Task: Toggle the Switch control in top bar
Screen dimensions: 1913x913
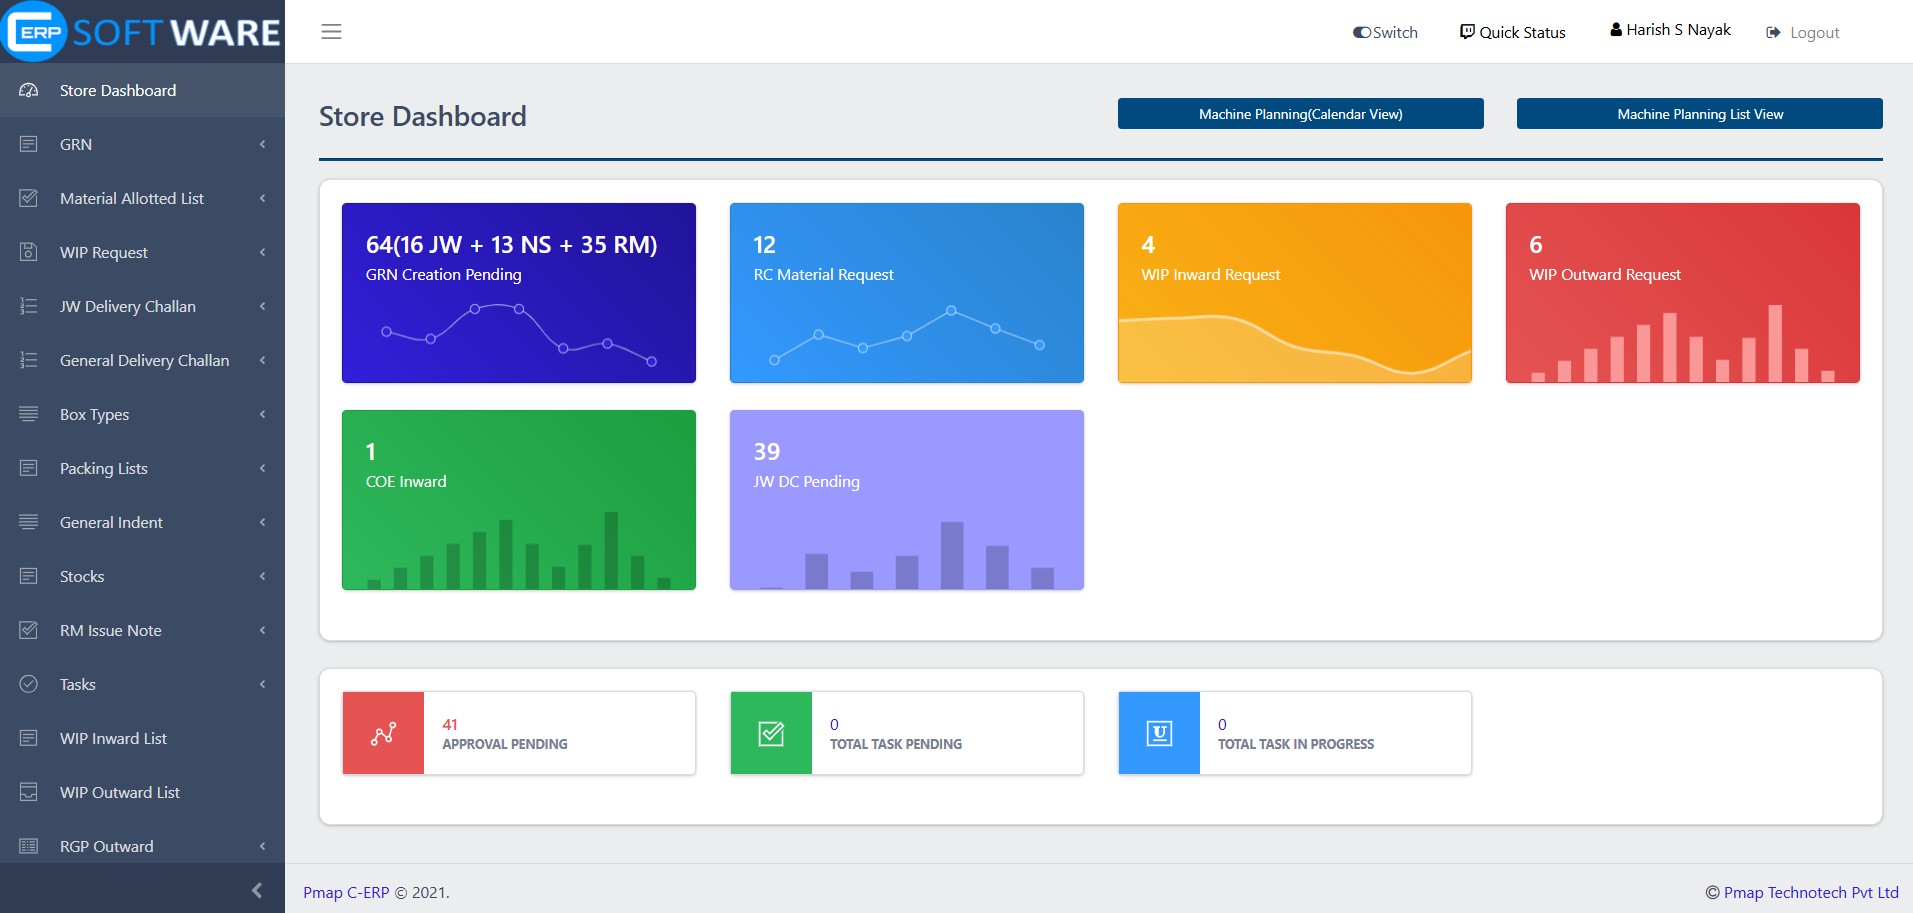Action: coord(1360,32)
